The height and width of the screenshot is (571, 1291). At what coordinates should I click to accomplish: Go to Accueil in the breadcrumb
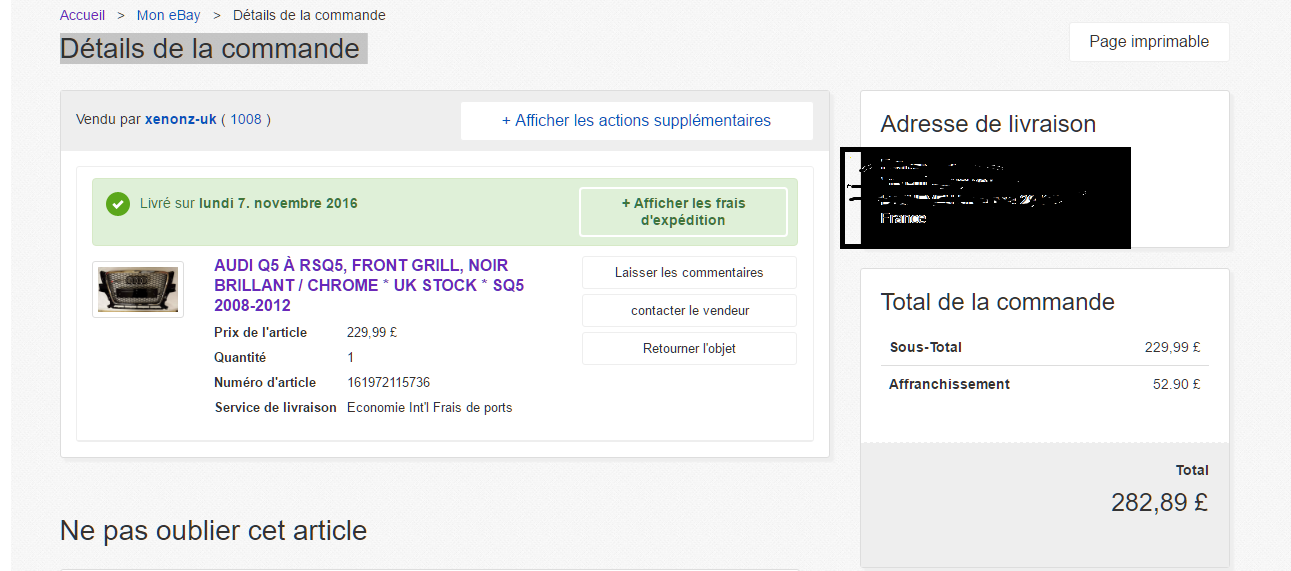tap(82, 15)
